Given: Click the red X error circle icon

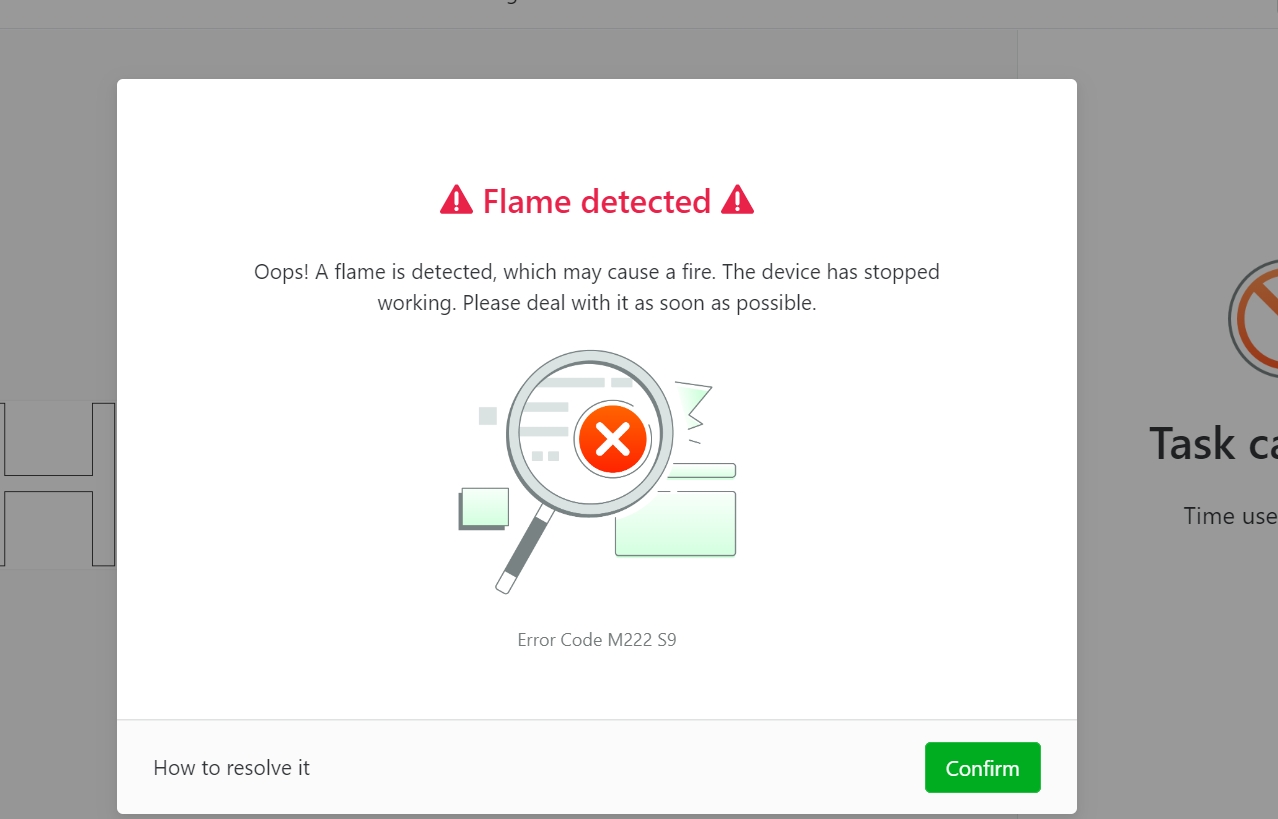Looking at the screenshot, I should point(612,438).
